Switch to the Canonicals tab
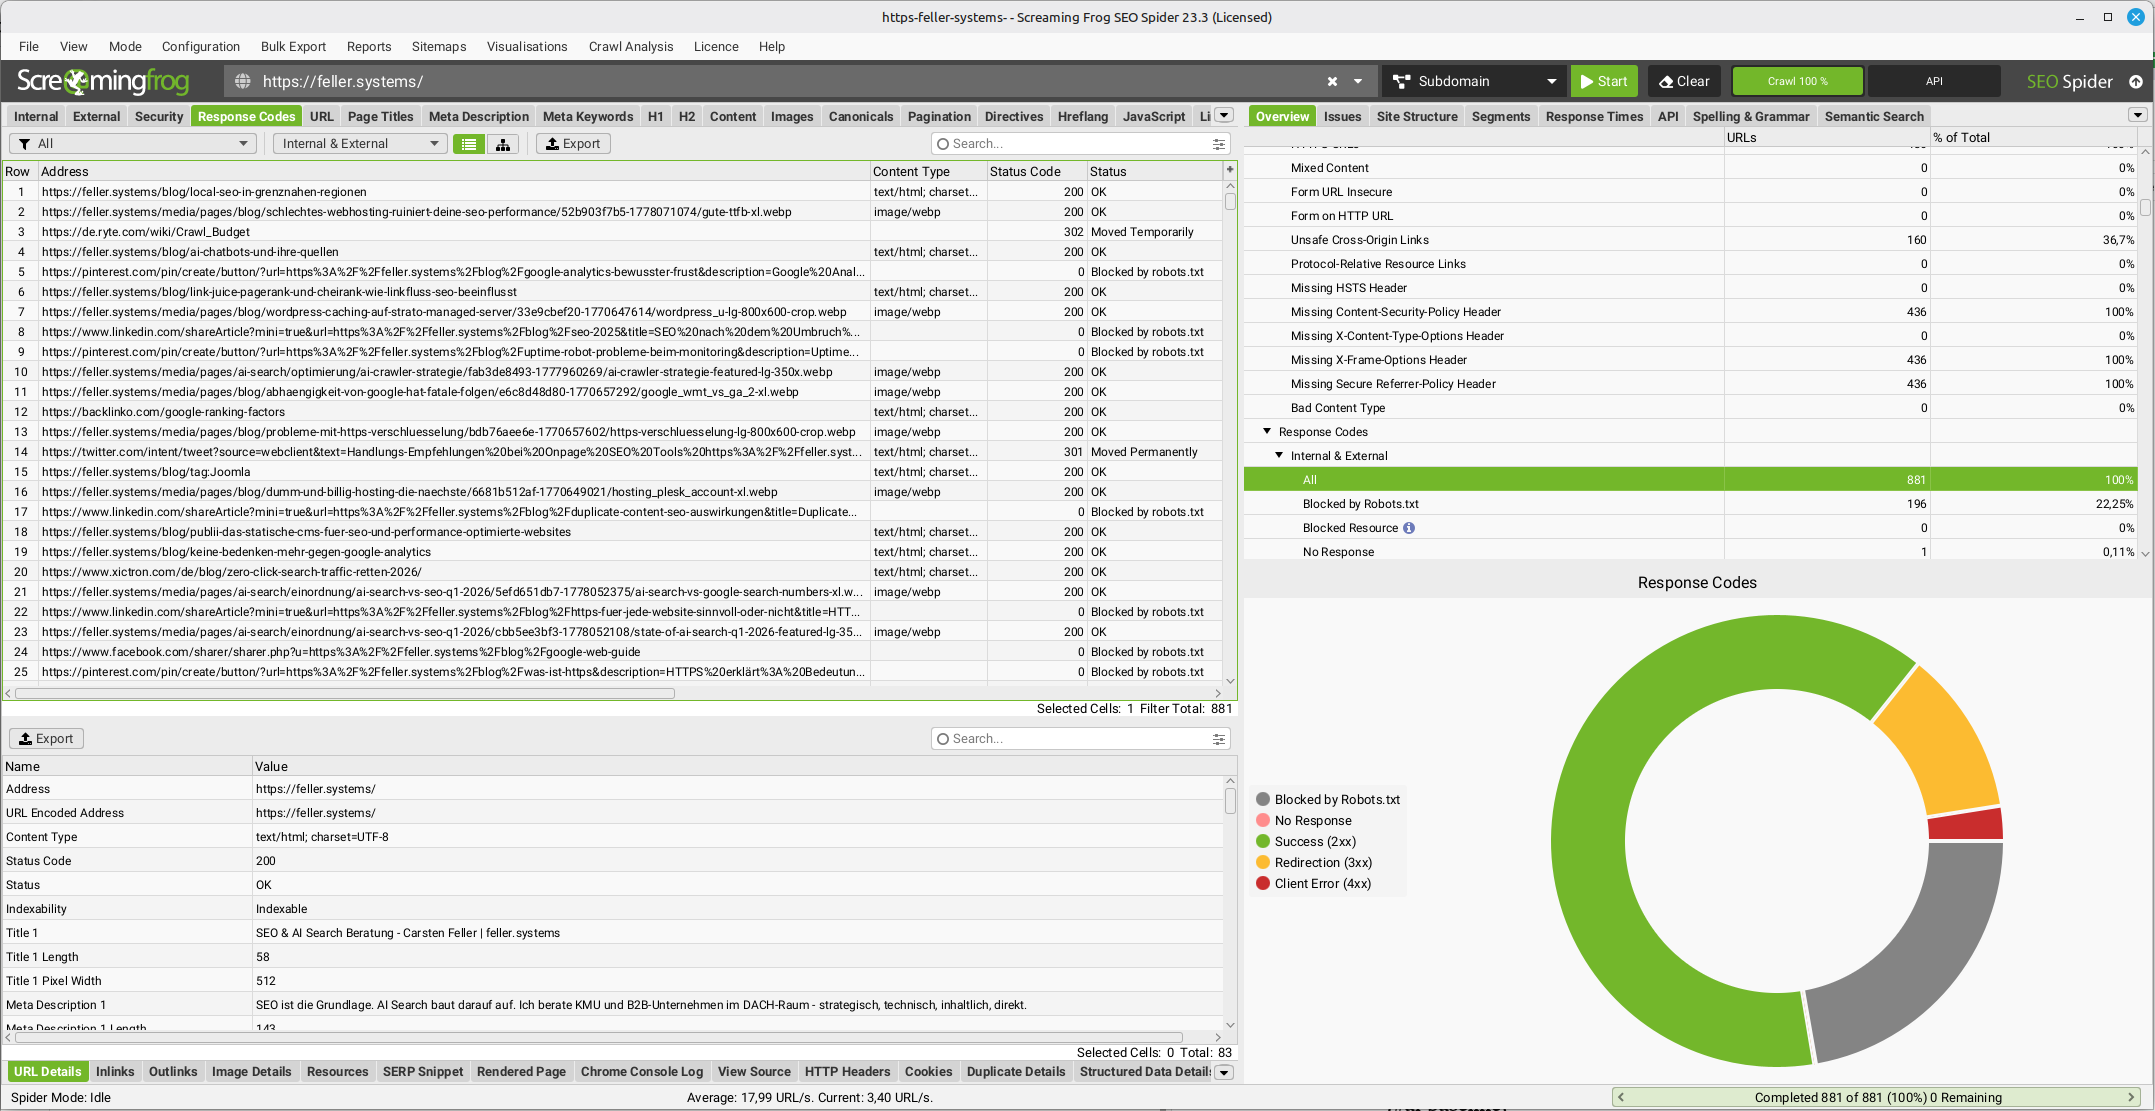The image size is (2155, 1111). [x=861, y=116]
